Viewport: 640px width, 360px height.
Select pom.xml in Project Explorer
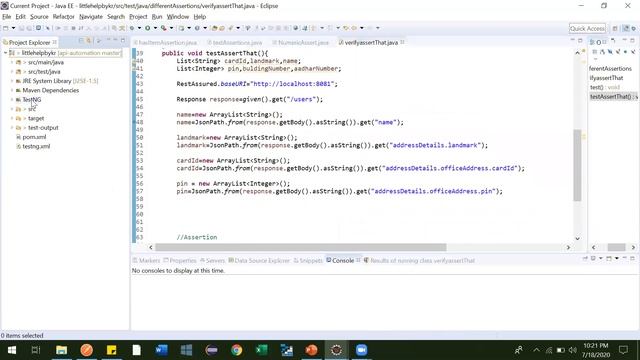tap(34, 137)
